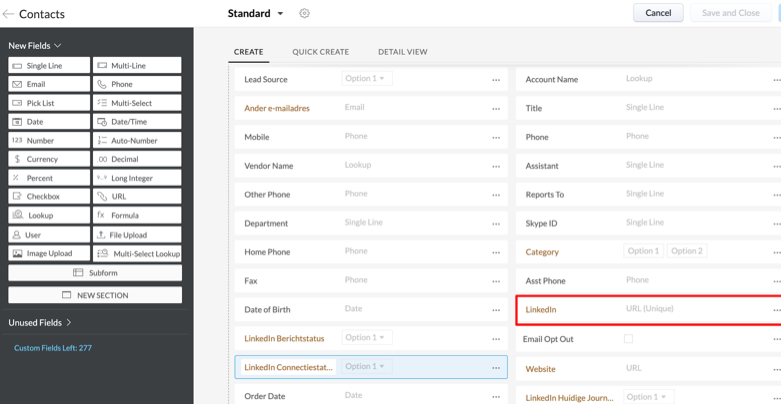Select the Asst Phone field label
This screenshot has height=404, width=781.
pyautogui.click(x=545, y=281)
